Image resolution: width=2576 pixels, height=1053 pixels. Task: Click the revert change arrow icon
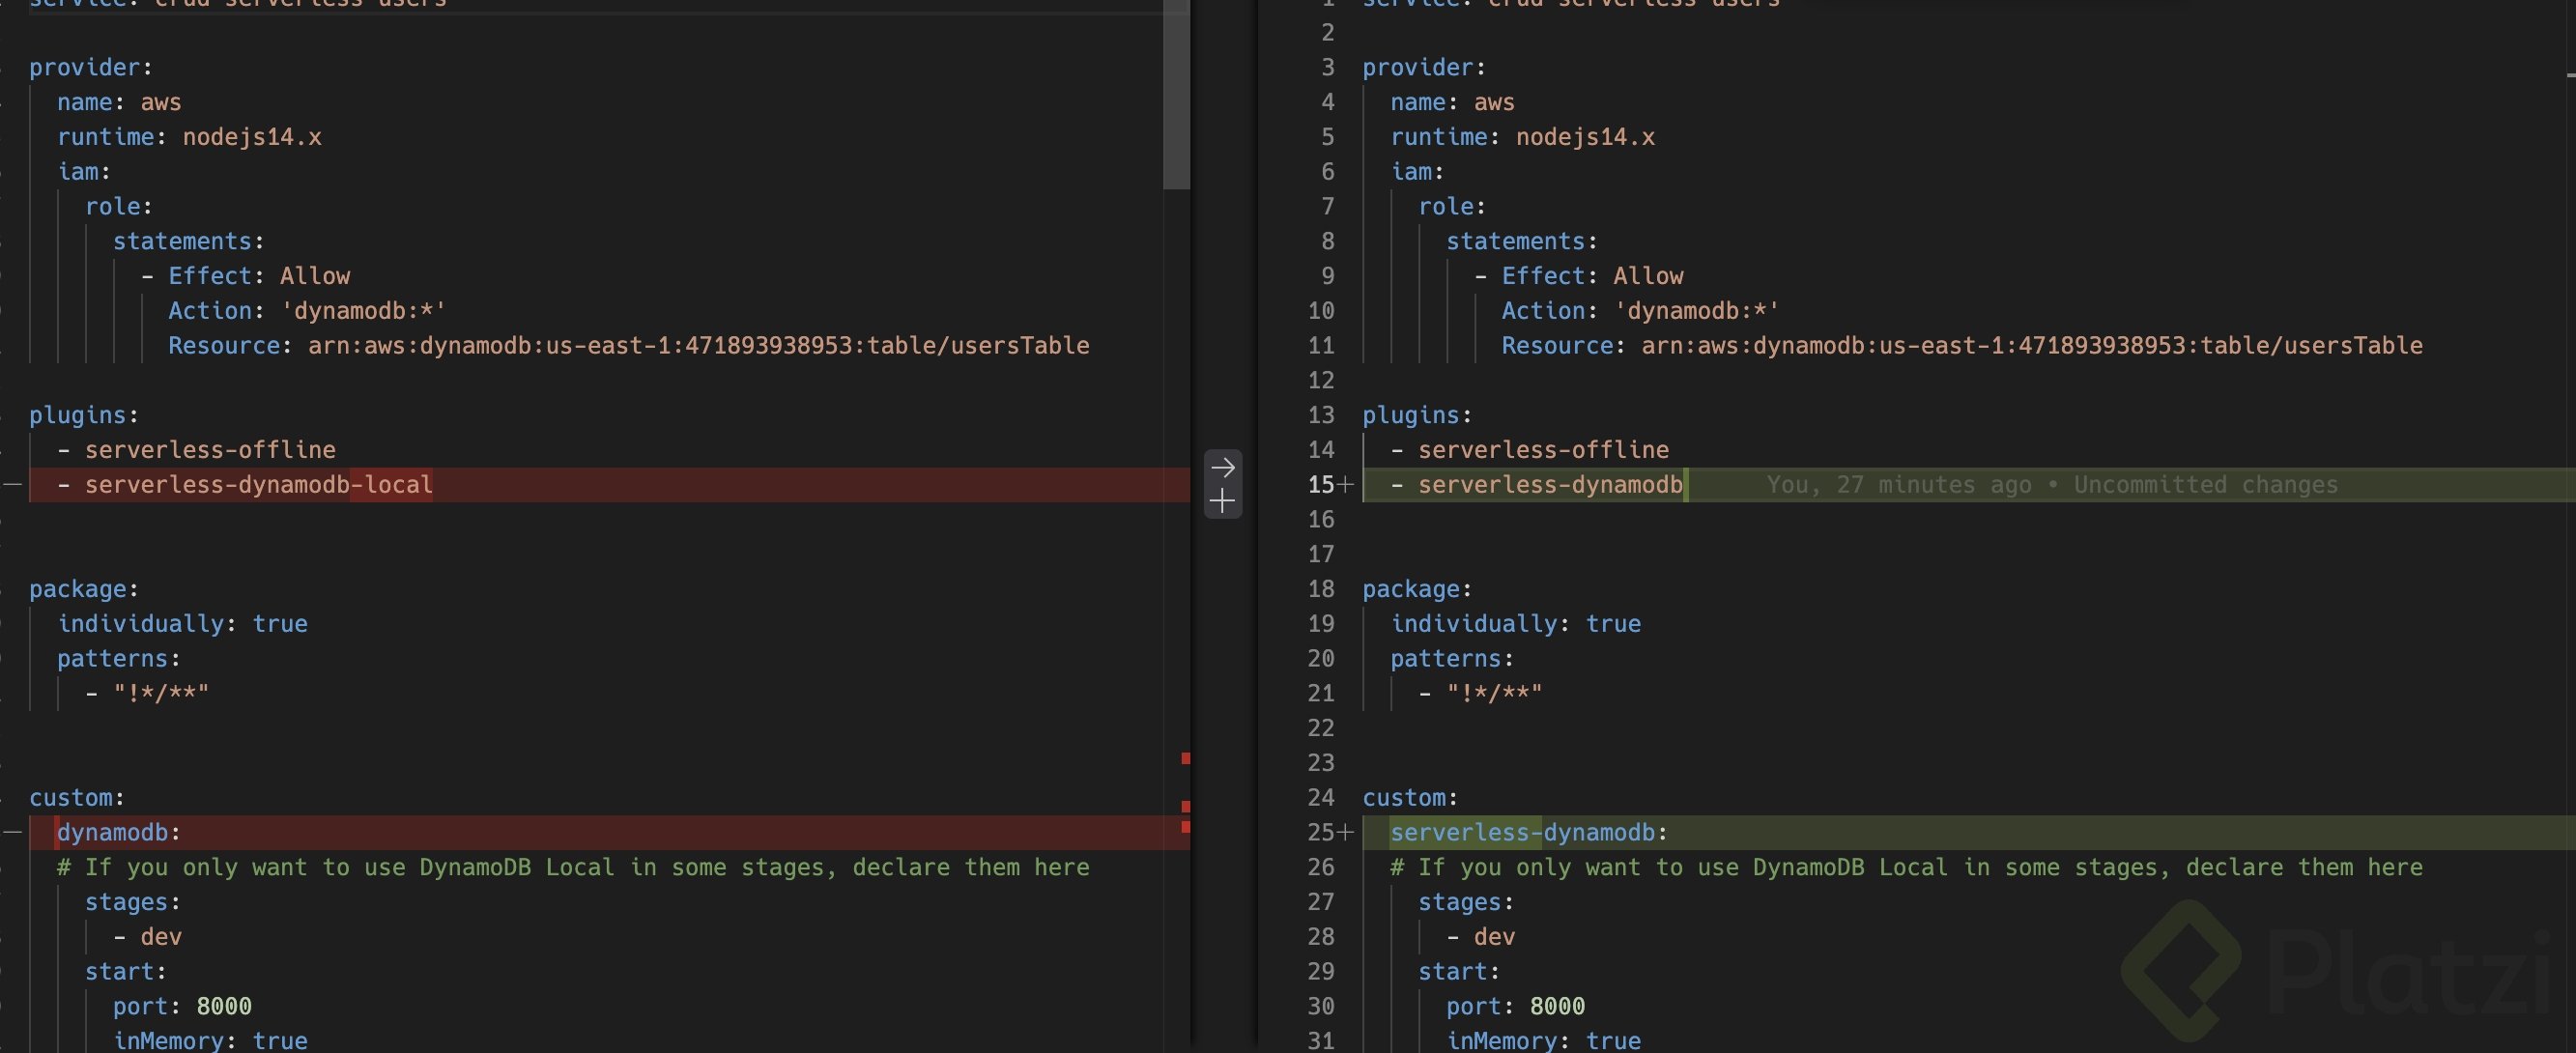1222,467
